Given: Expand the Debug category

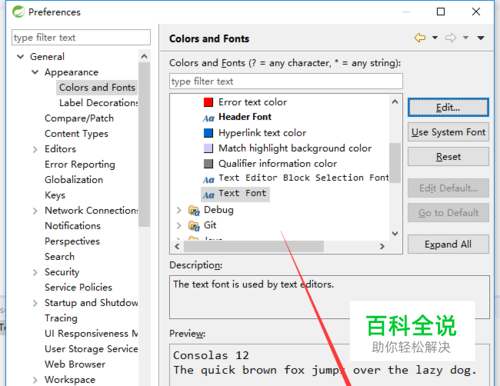Looking at the screenshot, I should [179, 210].
